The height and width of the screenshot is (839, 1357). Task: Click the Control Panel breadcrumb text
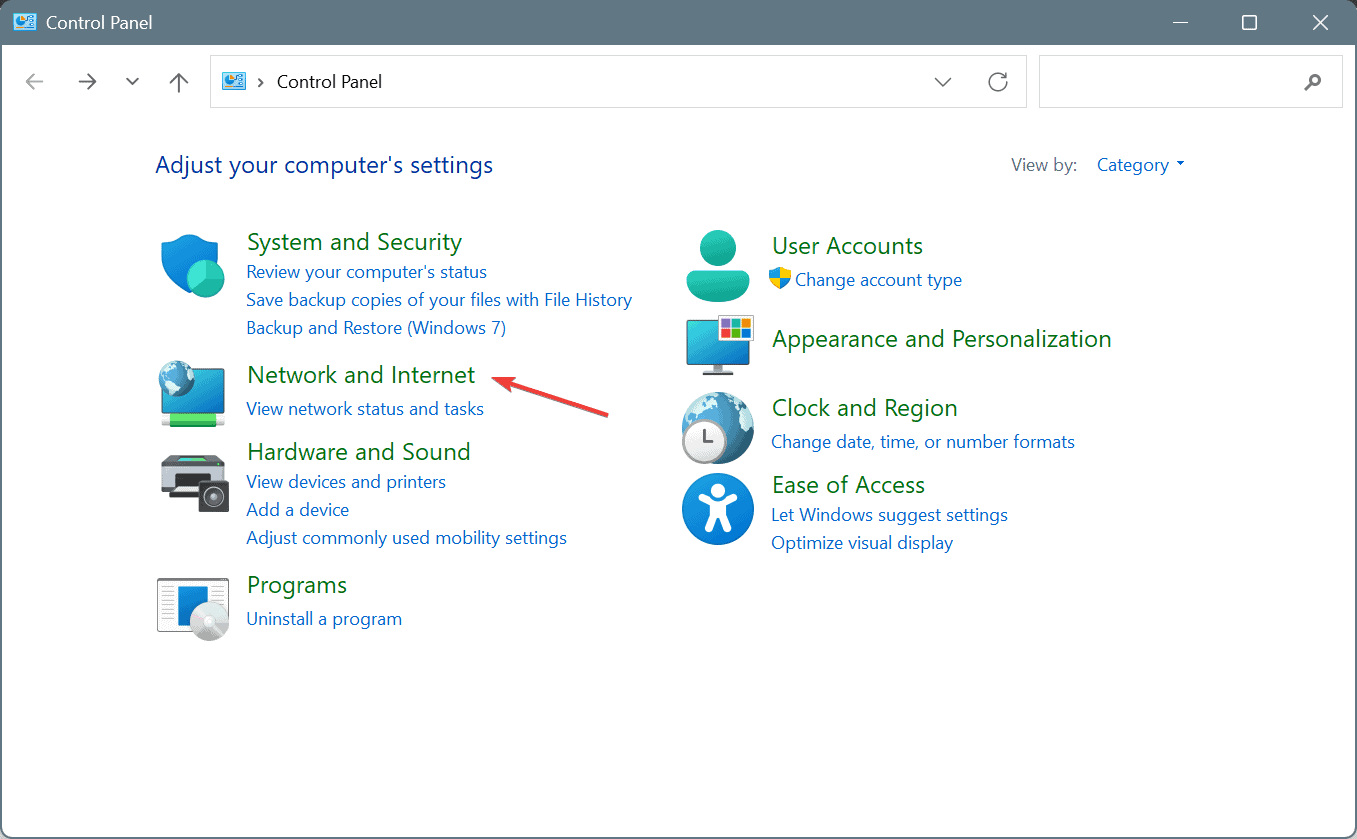pos(329,82)
